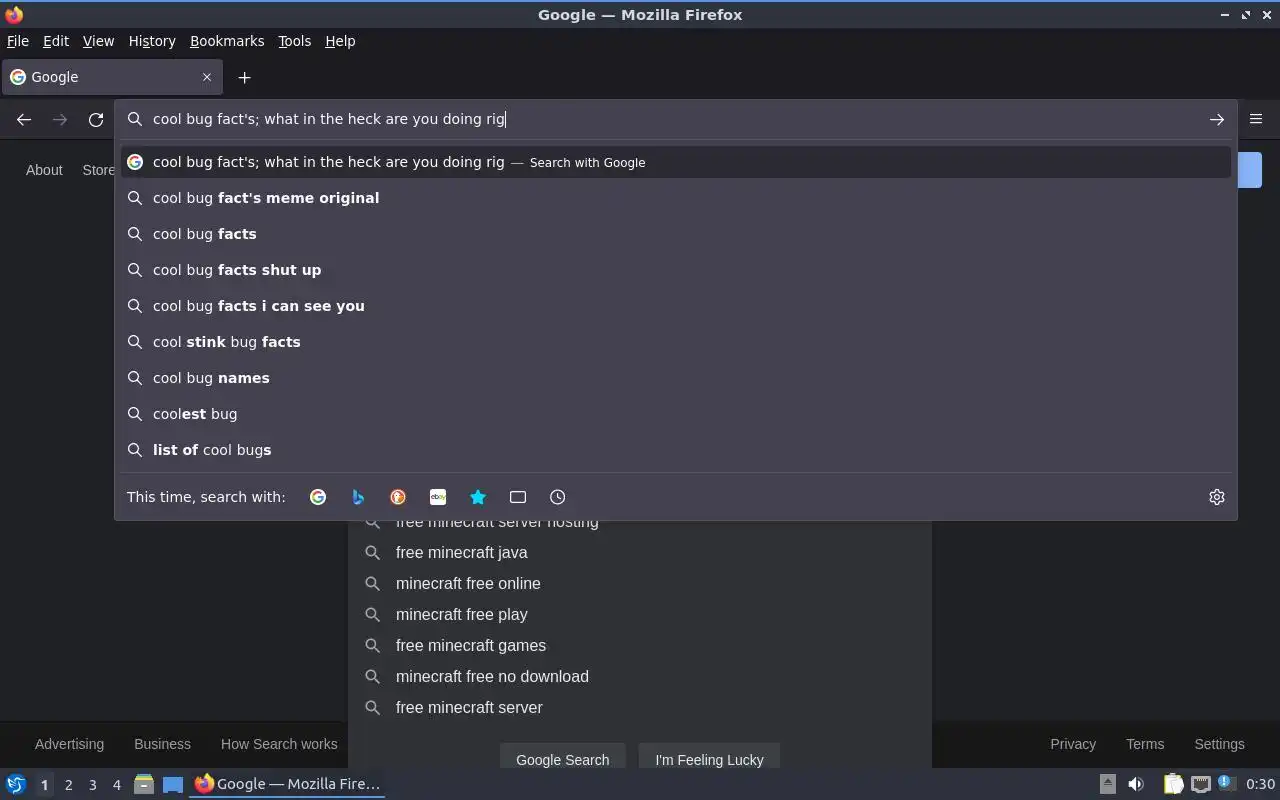The image size is (1280, 800).
Task: Click the I'm Feeling Lucky button
Action: pos(709,758)
